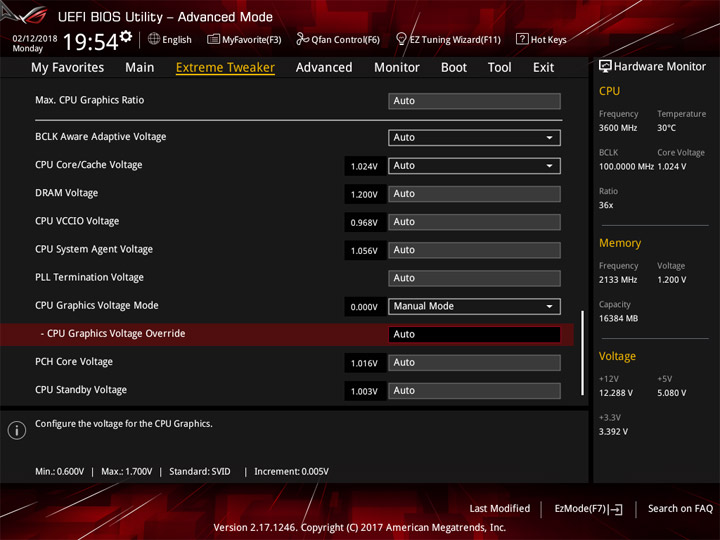Open CPU Core/Cache Voltage dropdown
The image size is (720, 540).
point(474,166)
